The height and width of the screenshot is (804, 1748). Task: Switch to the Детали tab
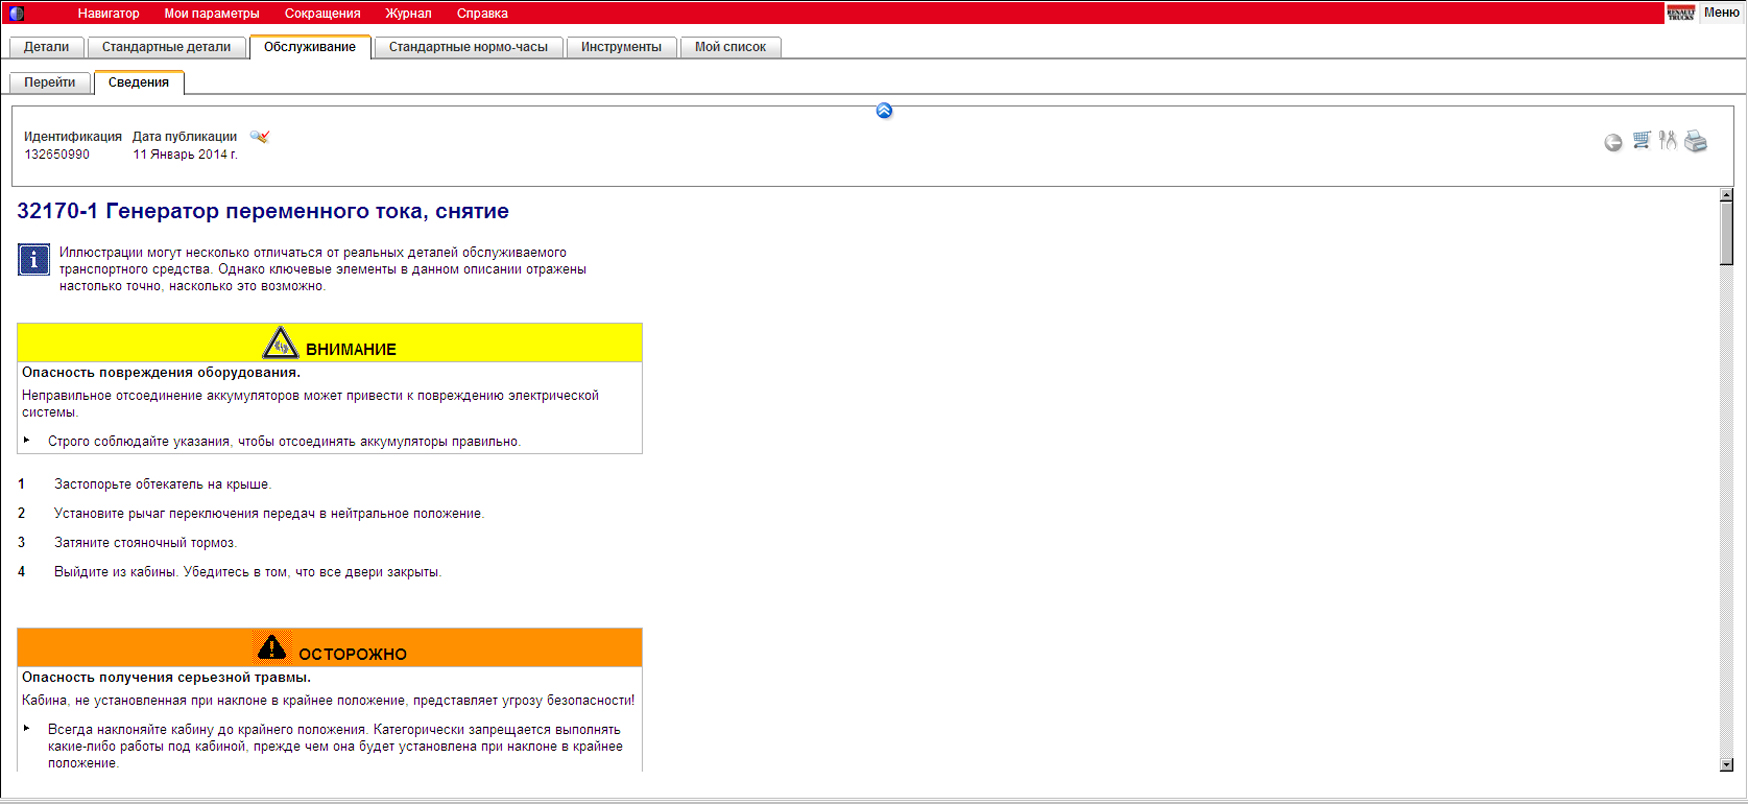point(46,47)
